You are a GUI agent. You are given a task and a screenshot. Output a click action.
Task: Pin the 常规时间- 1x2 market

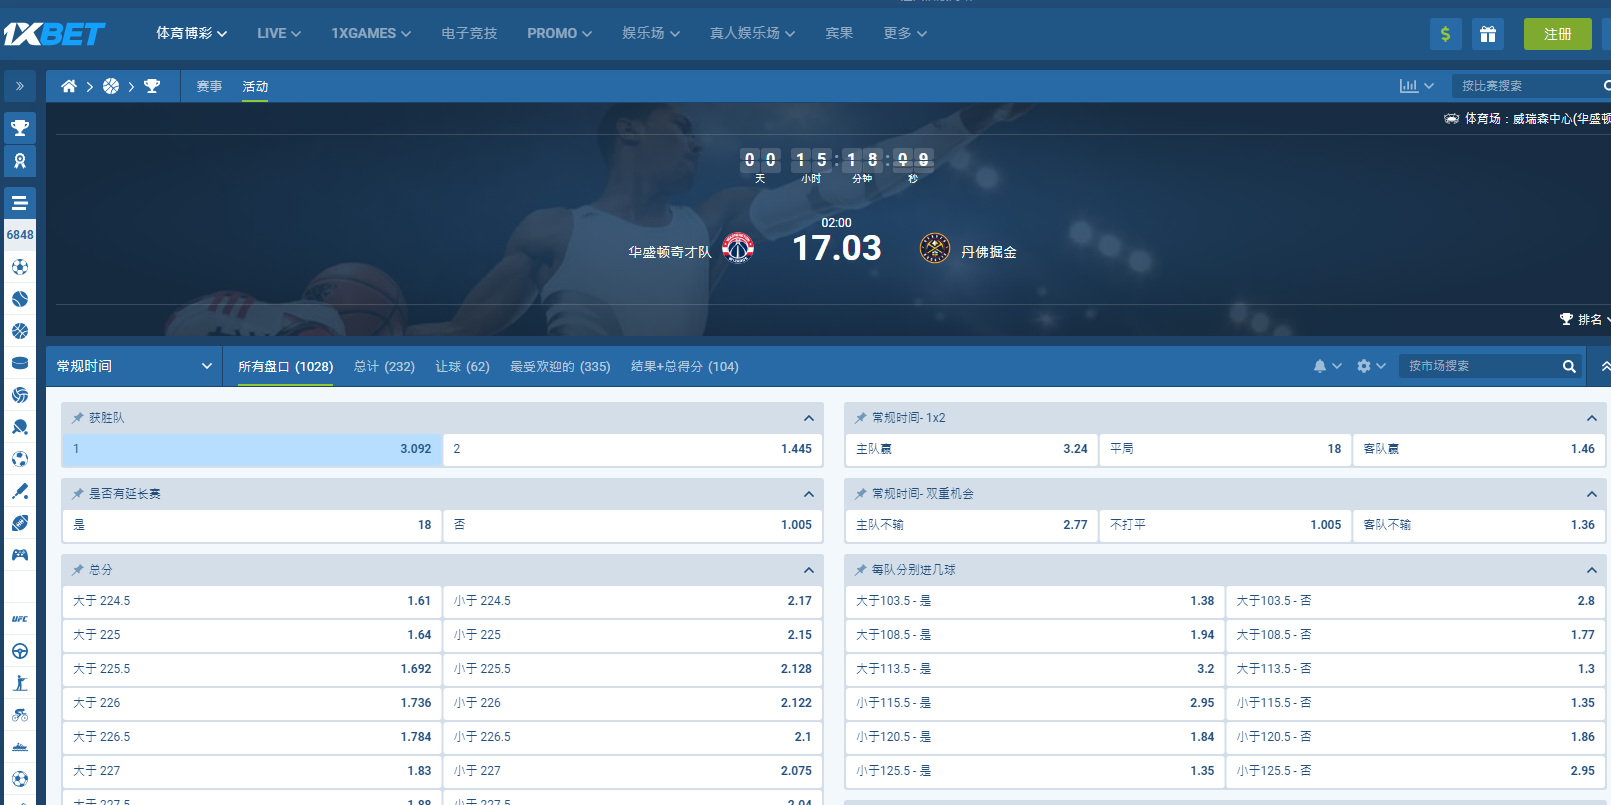pyautogui.click(x=861, y=418)
